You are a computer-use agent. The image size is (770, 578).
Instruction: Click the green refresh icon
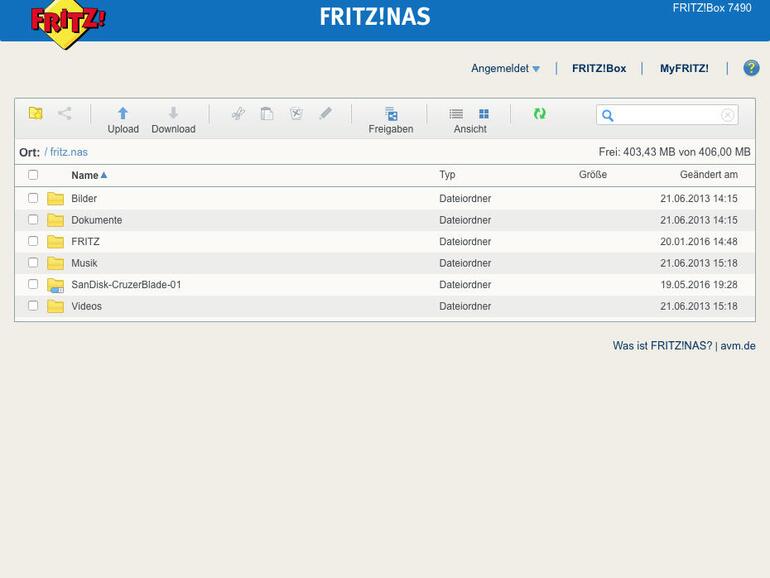tap(540, 114)
